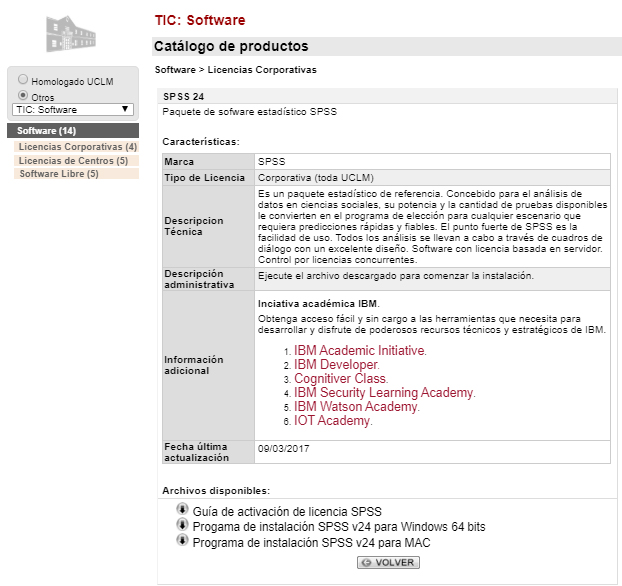
Task: Click the Software breadcrumb
Action: [175, 70]
